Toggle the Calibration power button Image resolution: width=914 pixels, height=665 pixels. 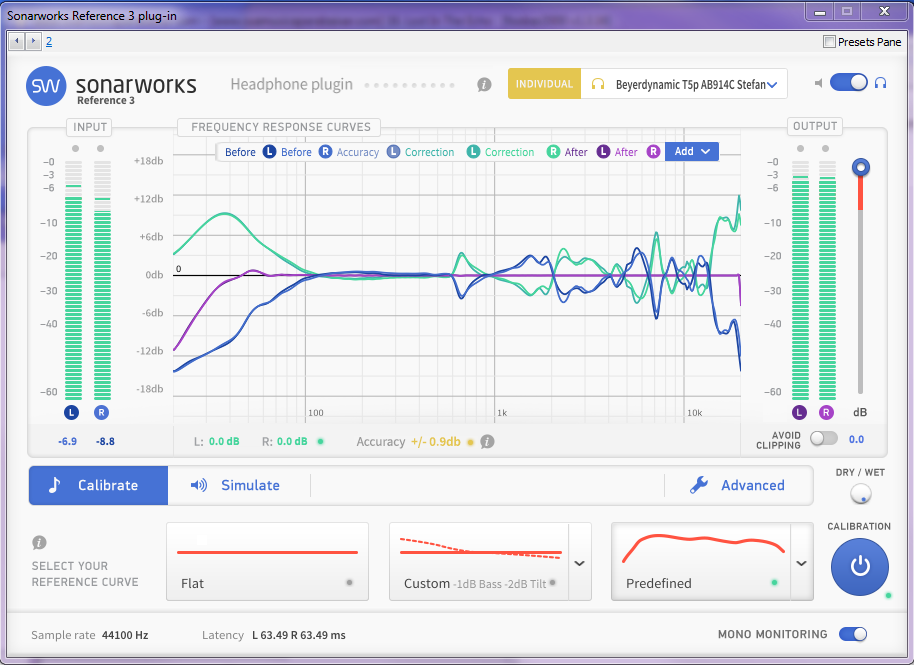pyautogui.click(x=860, y=567)
